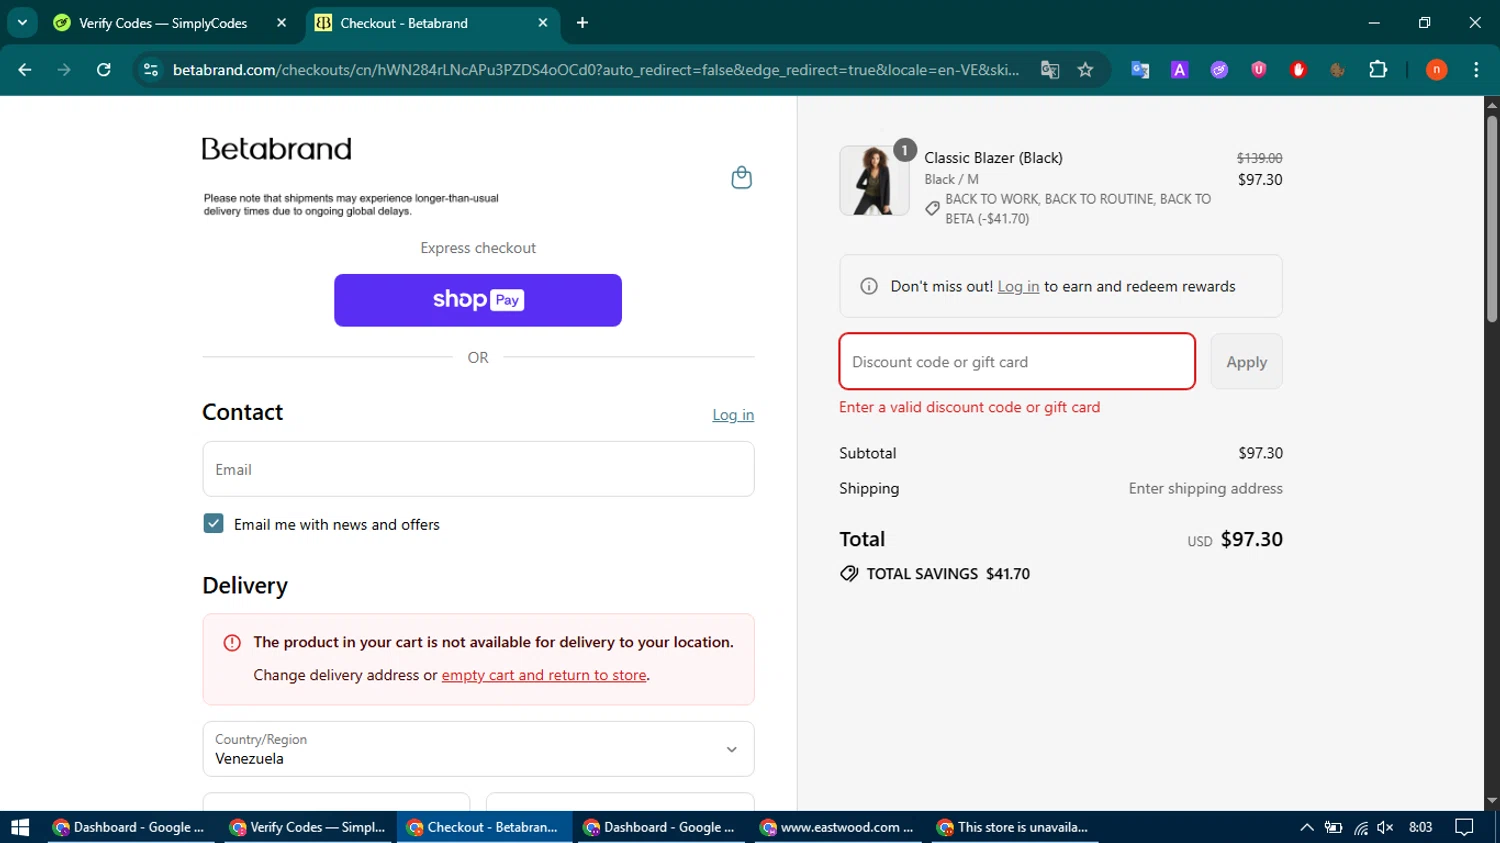Open the Google Translate extension icon
The width and height of the screenshot is (1500, 843).
[x=1140, y=70]
